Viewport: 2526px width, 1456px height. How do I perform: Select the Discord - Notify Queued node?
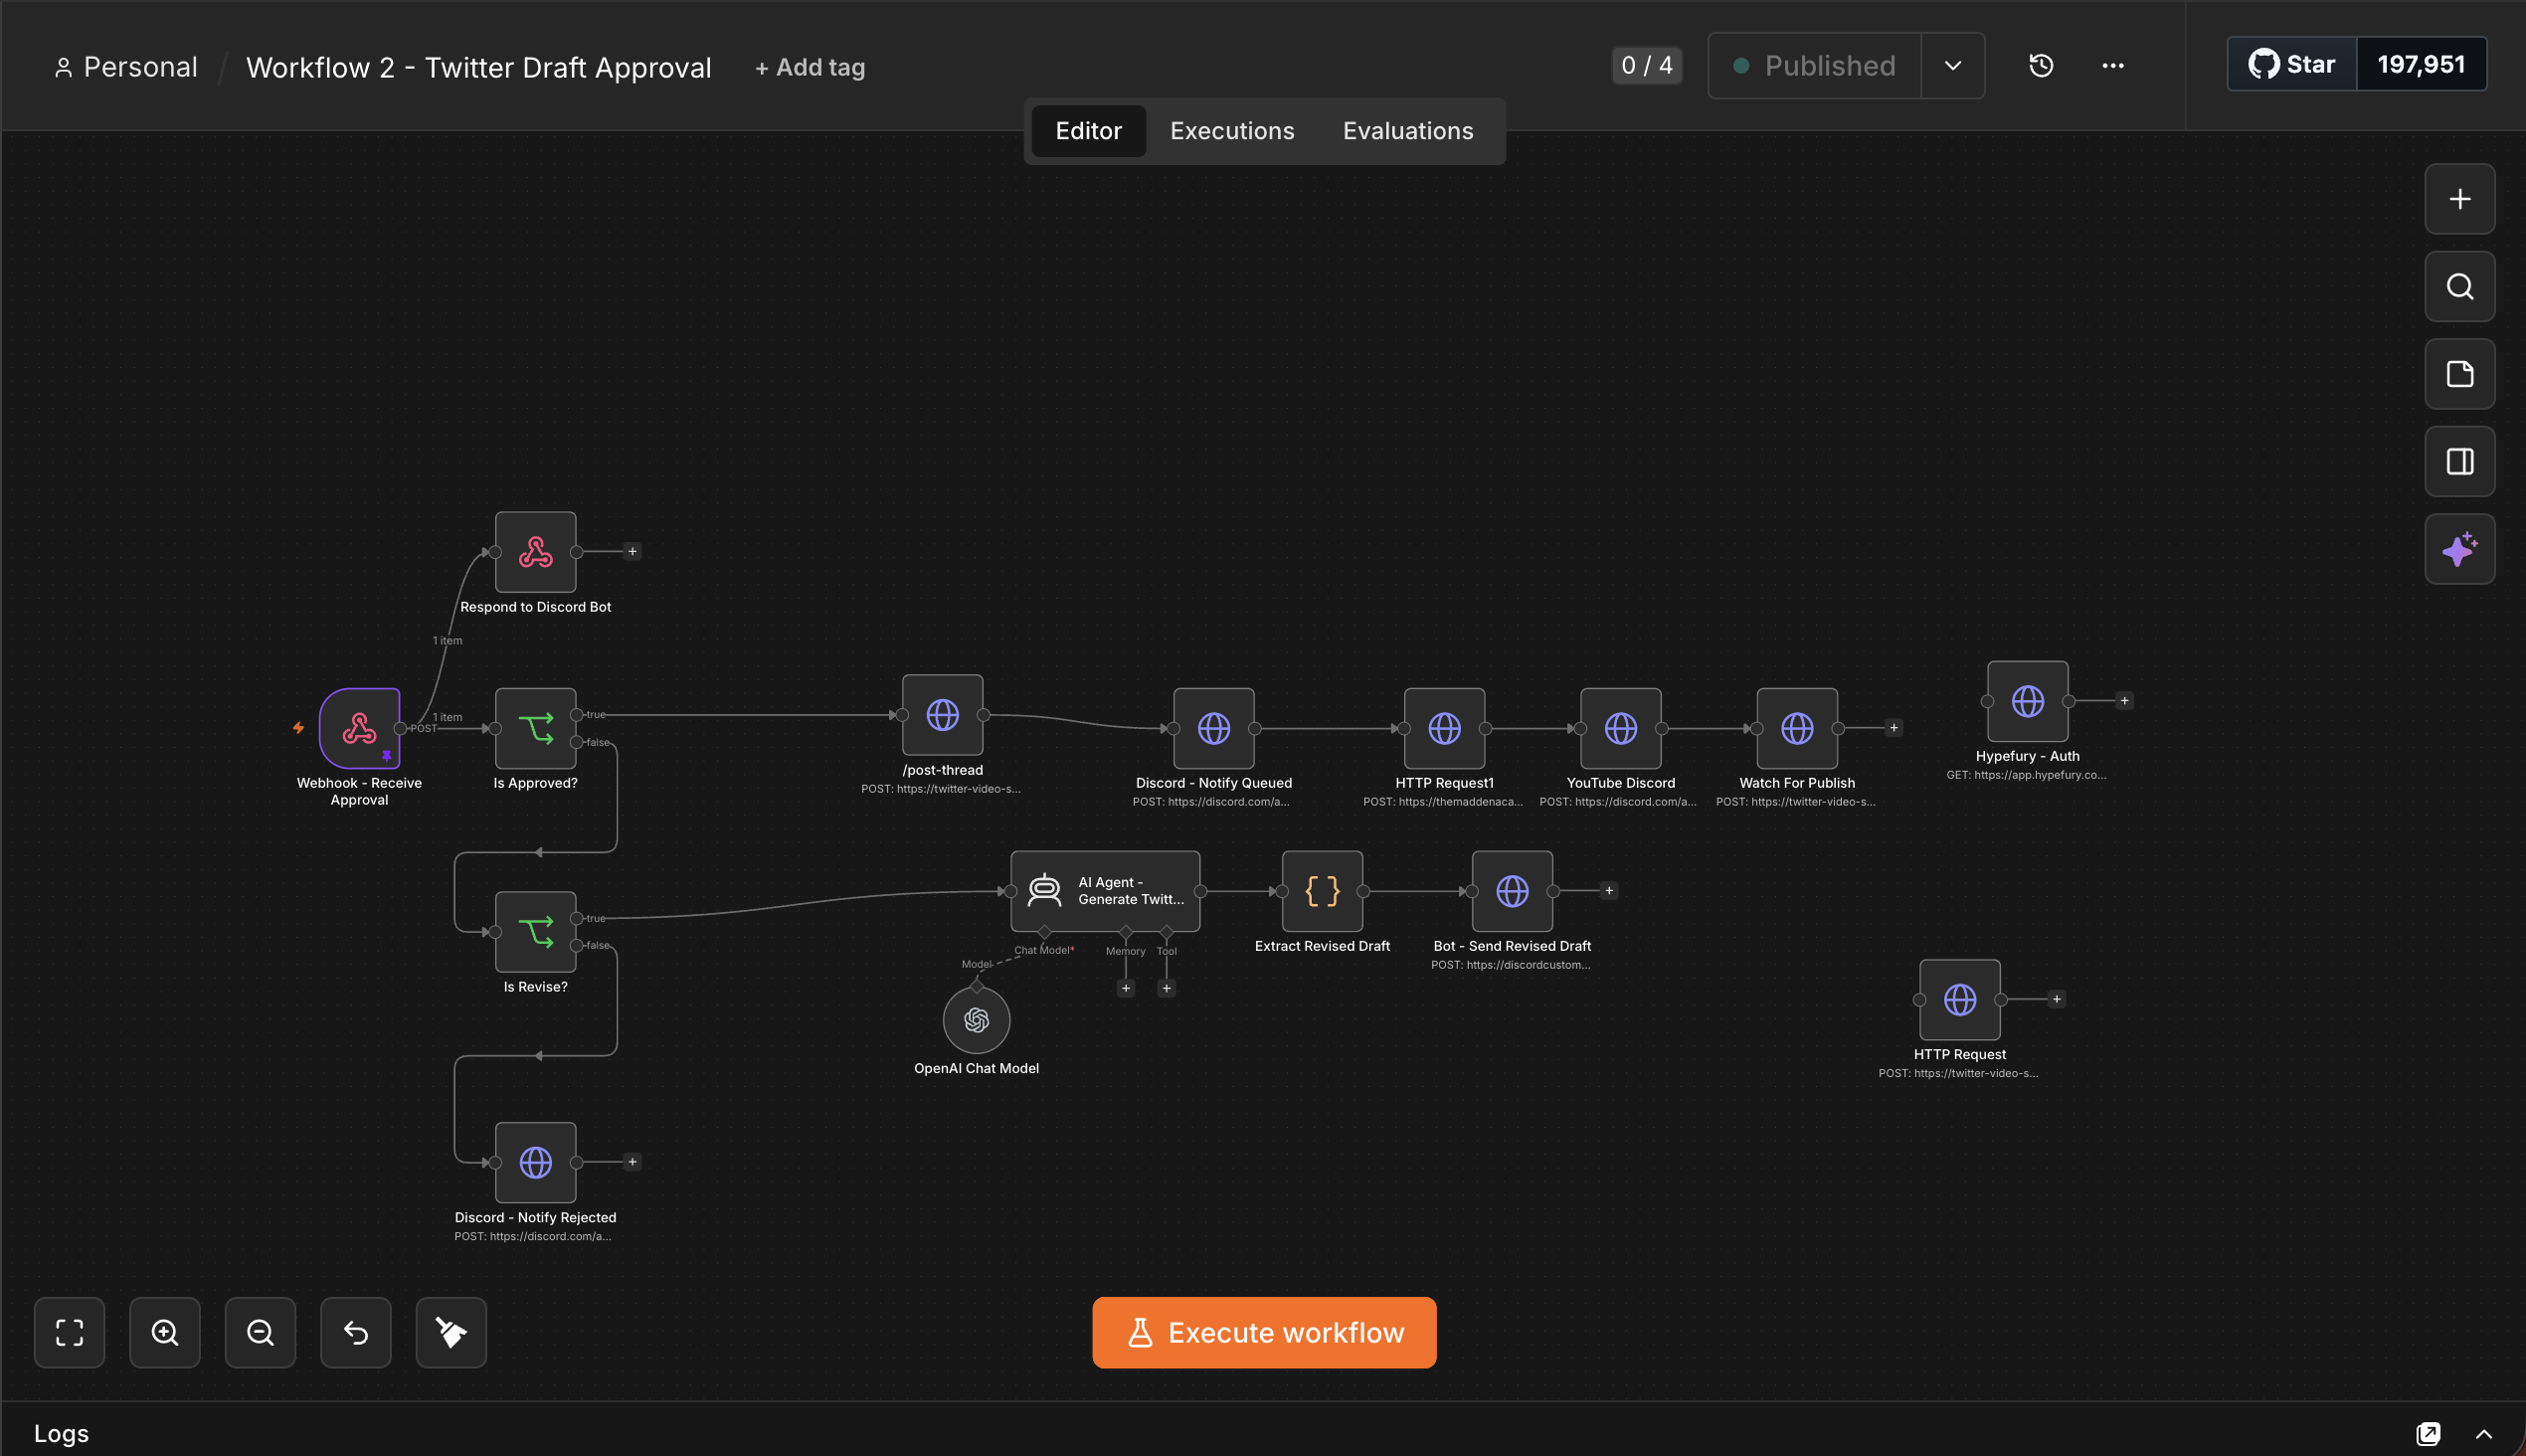click(x=1213, y=728)
